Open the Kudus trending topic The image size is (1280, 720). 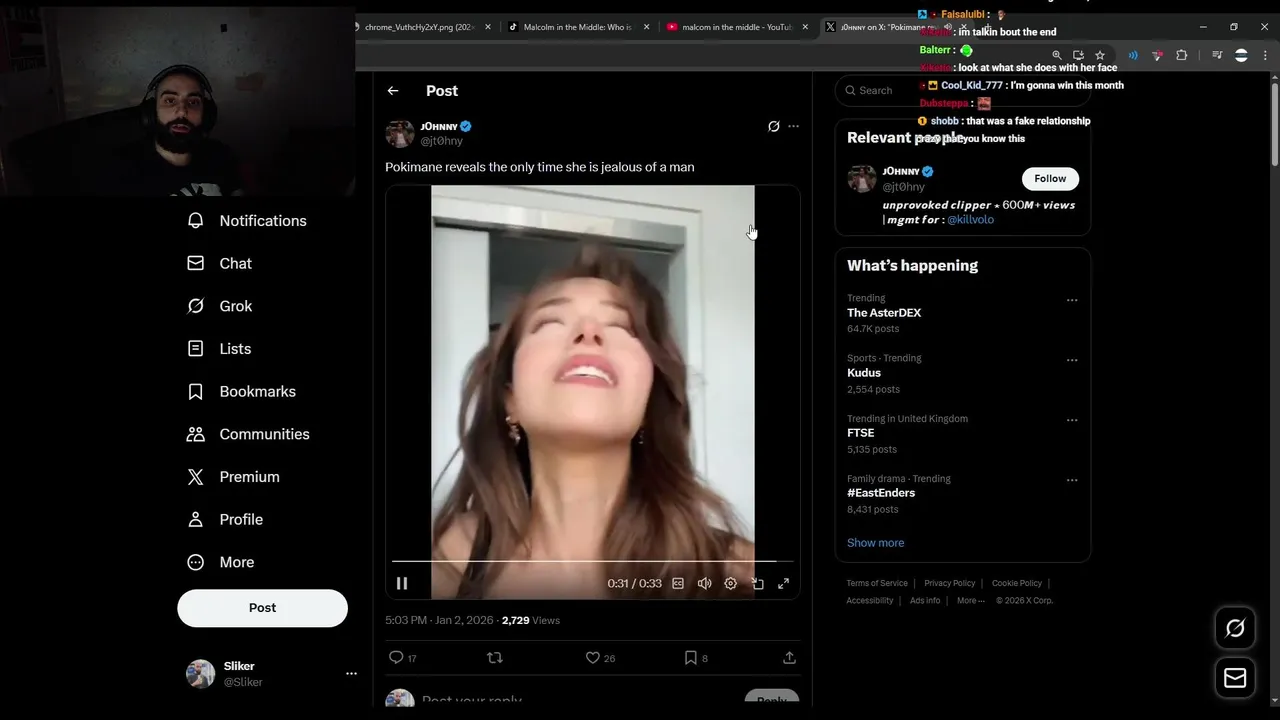click(x=864, y=373)
